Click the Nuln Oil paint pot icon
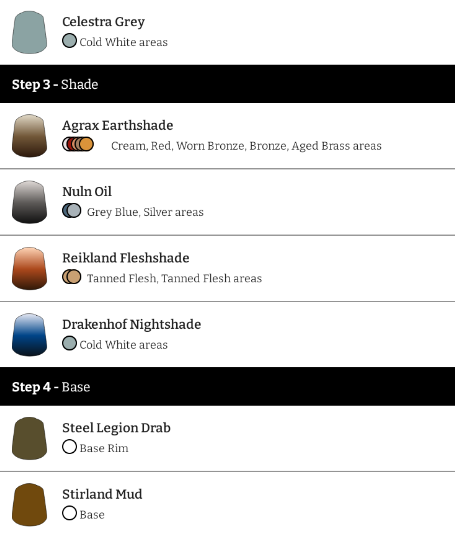The width and height of the screenshot is (455, 534). click(29, 202)
